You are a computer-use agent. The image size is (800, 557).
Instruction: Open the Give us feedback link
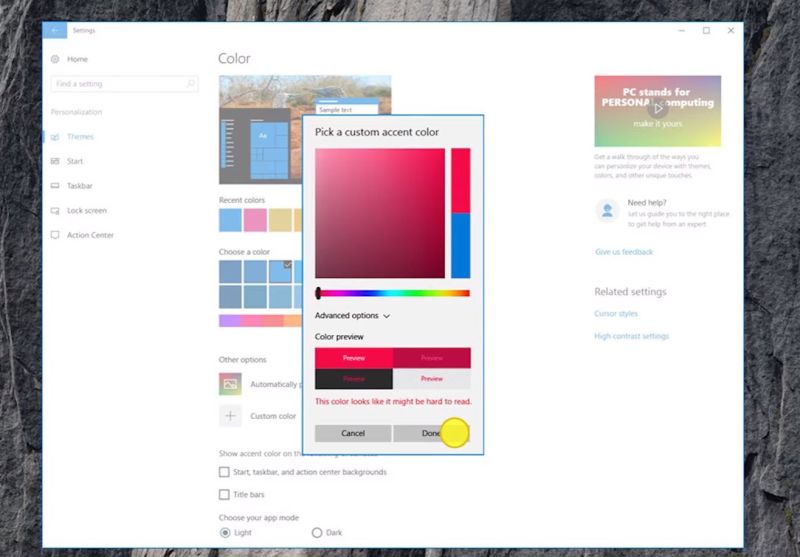[623, 252]
